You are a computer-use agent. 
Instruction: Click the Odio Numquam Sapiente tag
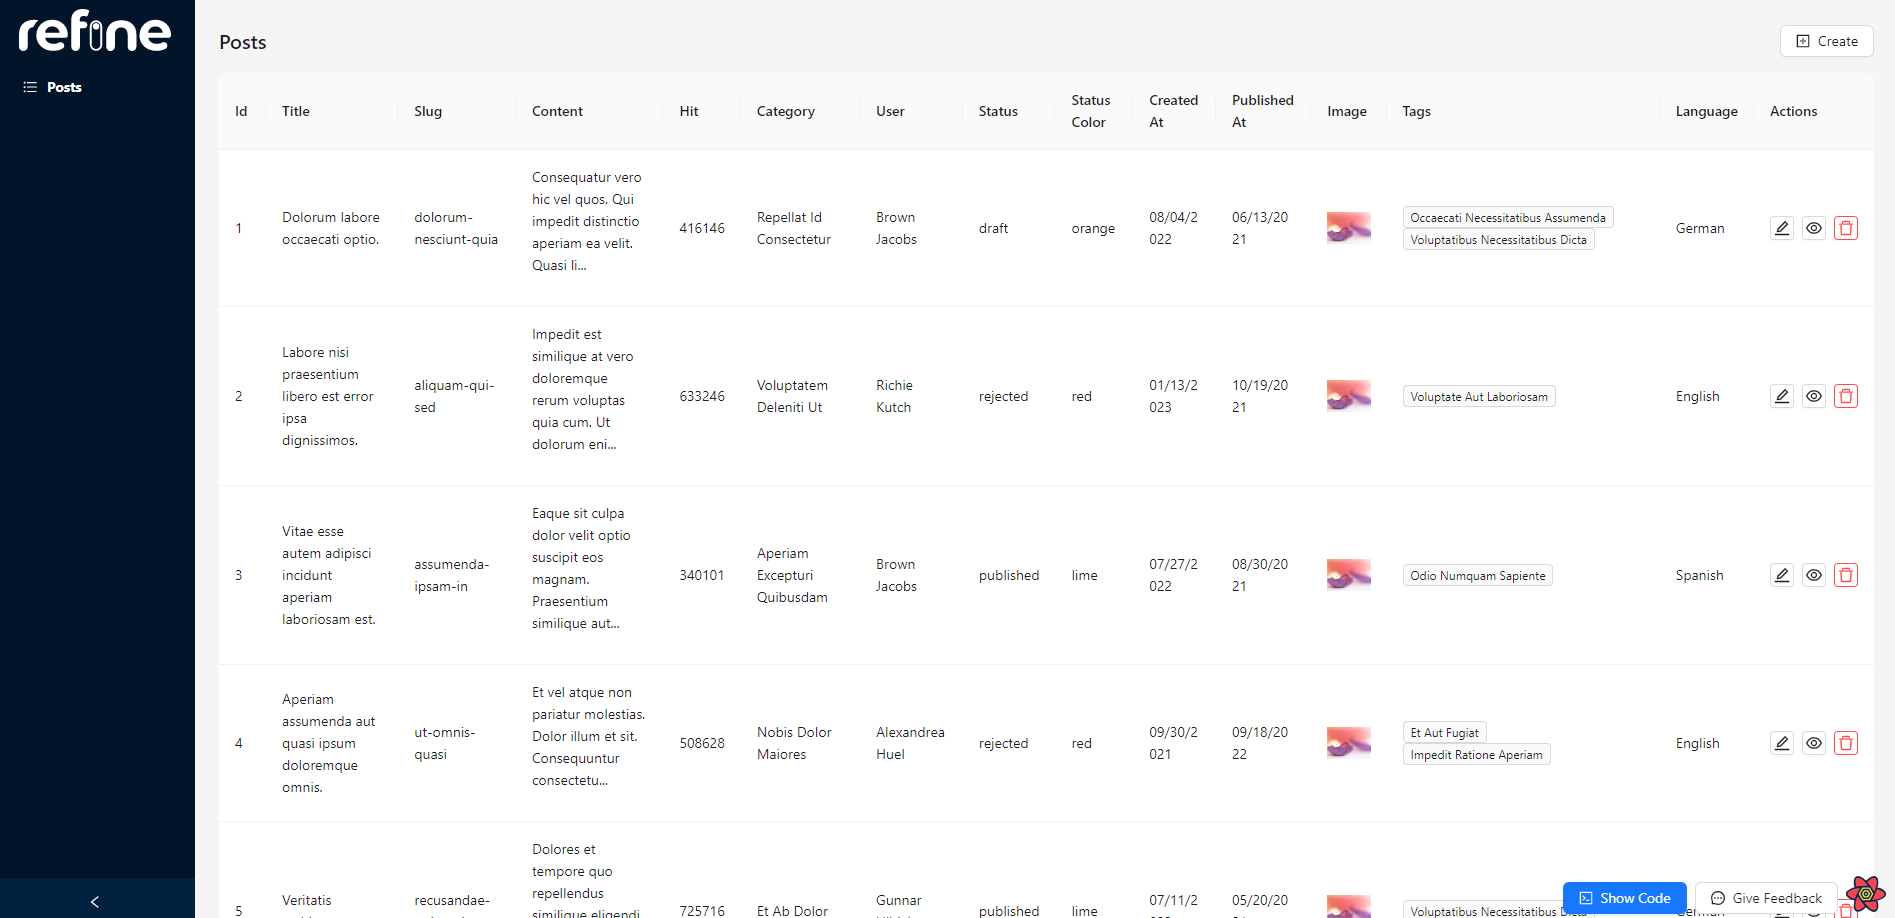(x=1477, y=576)
